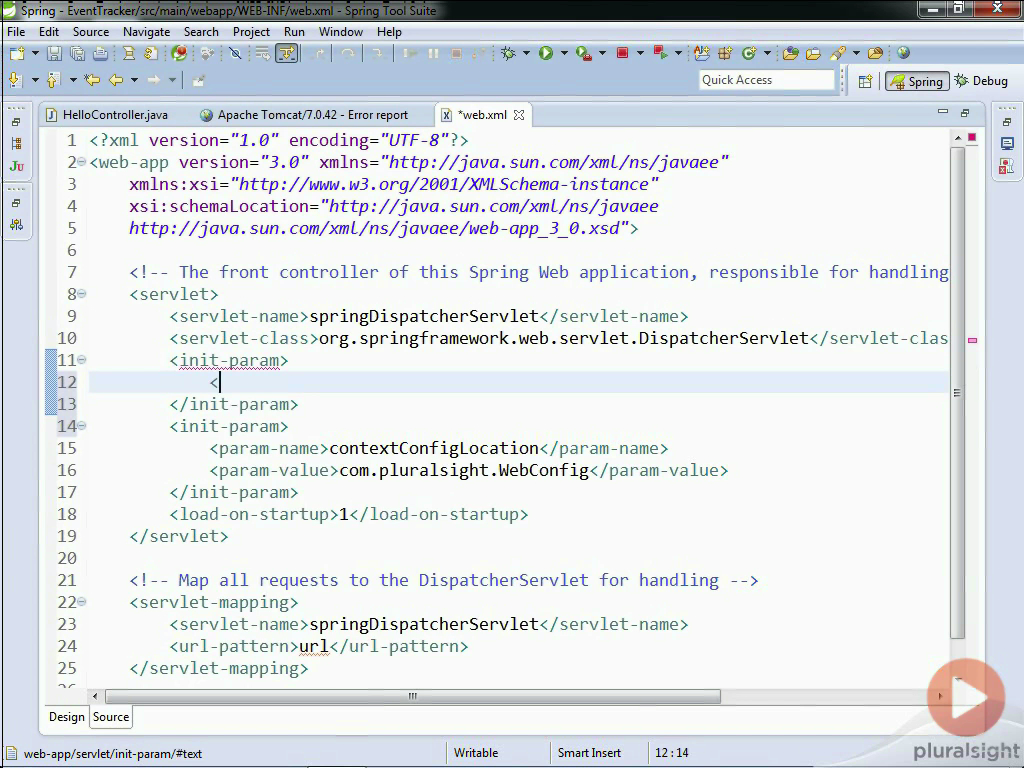Switch to the Spring perspective
This screenshot has height=768, width=1024.
(x=916, y=81)
